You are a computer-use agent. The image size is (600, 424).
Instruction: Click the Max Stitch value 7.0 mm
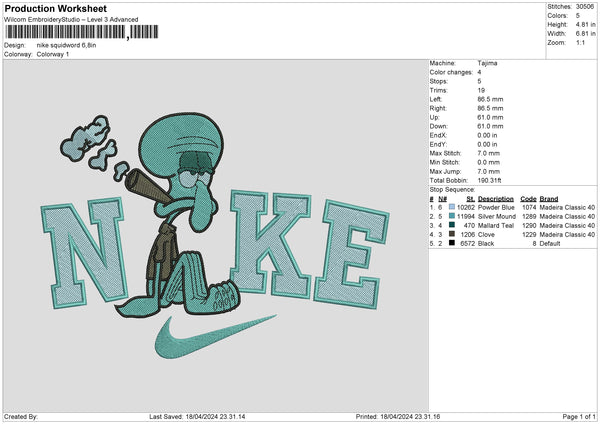tap(489, 153)
